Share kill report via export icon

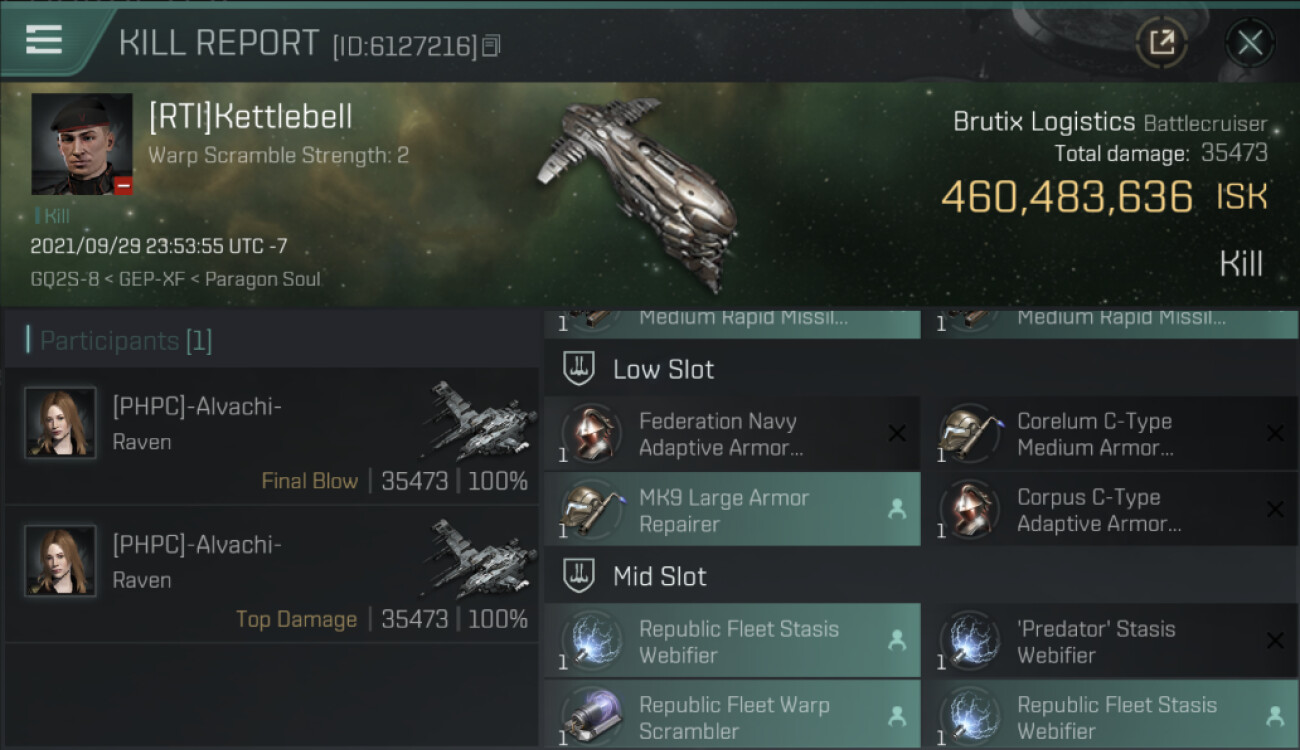[x=1161, y=42]
